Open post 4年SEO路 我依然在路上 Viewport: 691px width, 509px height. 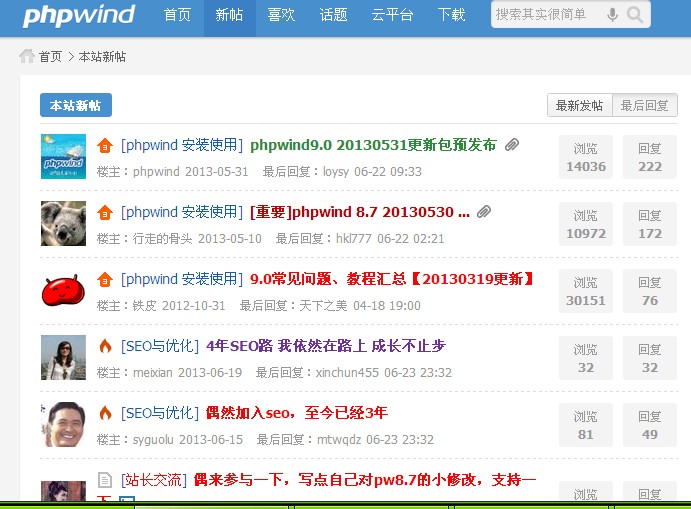click(x=326, y=346)
